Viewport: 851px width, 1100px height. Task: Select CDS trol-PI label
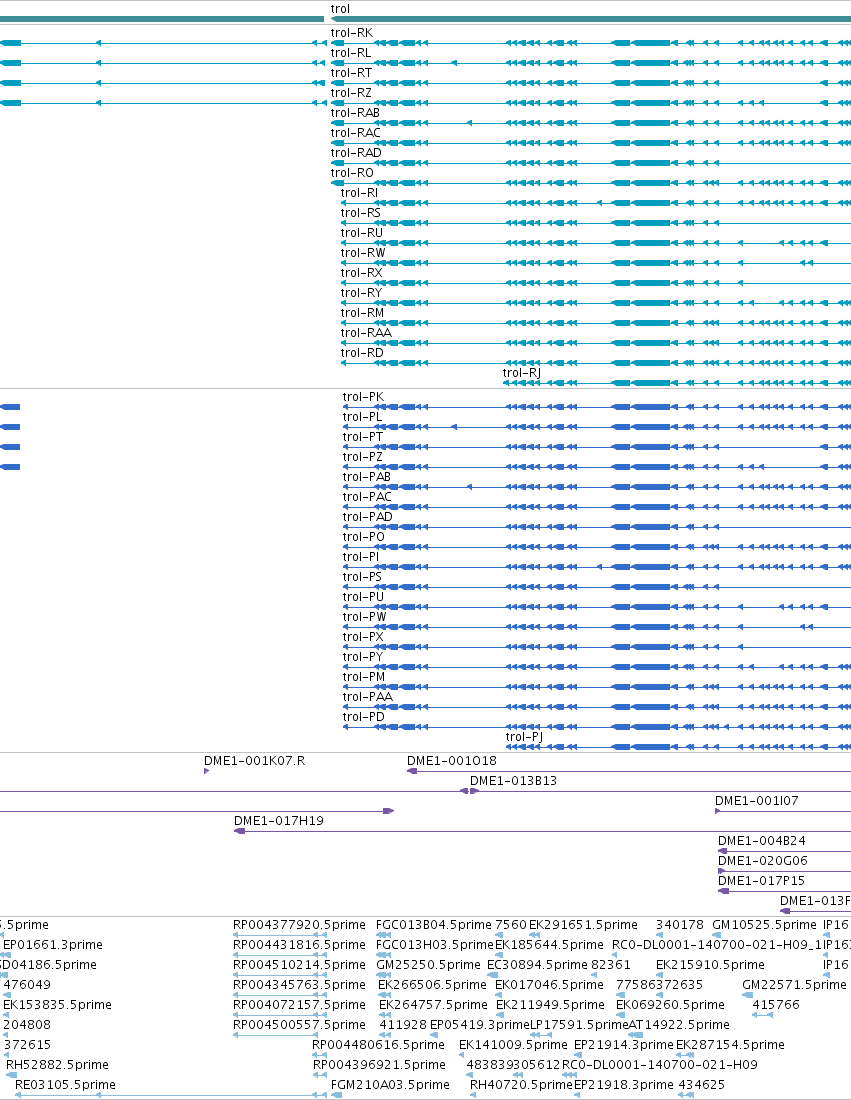click(x=361, y=557)
